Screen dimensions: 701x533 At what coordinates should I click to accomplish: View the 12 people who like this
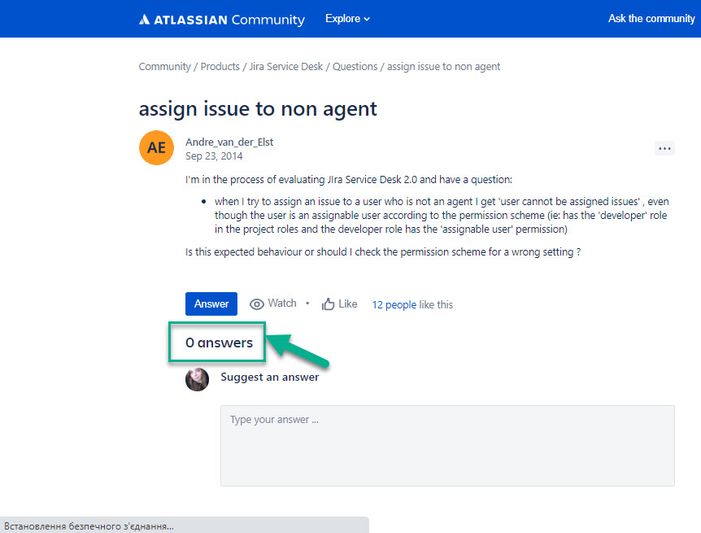394,305
